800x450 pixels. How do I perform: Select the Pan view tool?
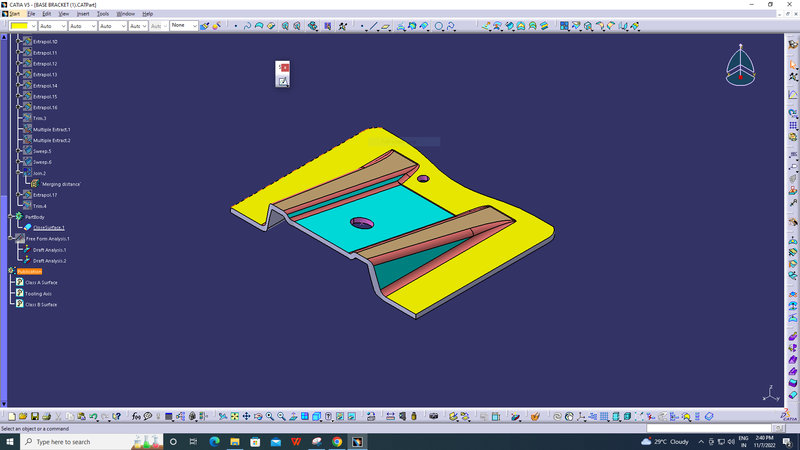point(246,416)
